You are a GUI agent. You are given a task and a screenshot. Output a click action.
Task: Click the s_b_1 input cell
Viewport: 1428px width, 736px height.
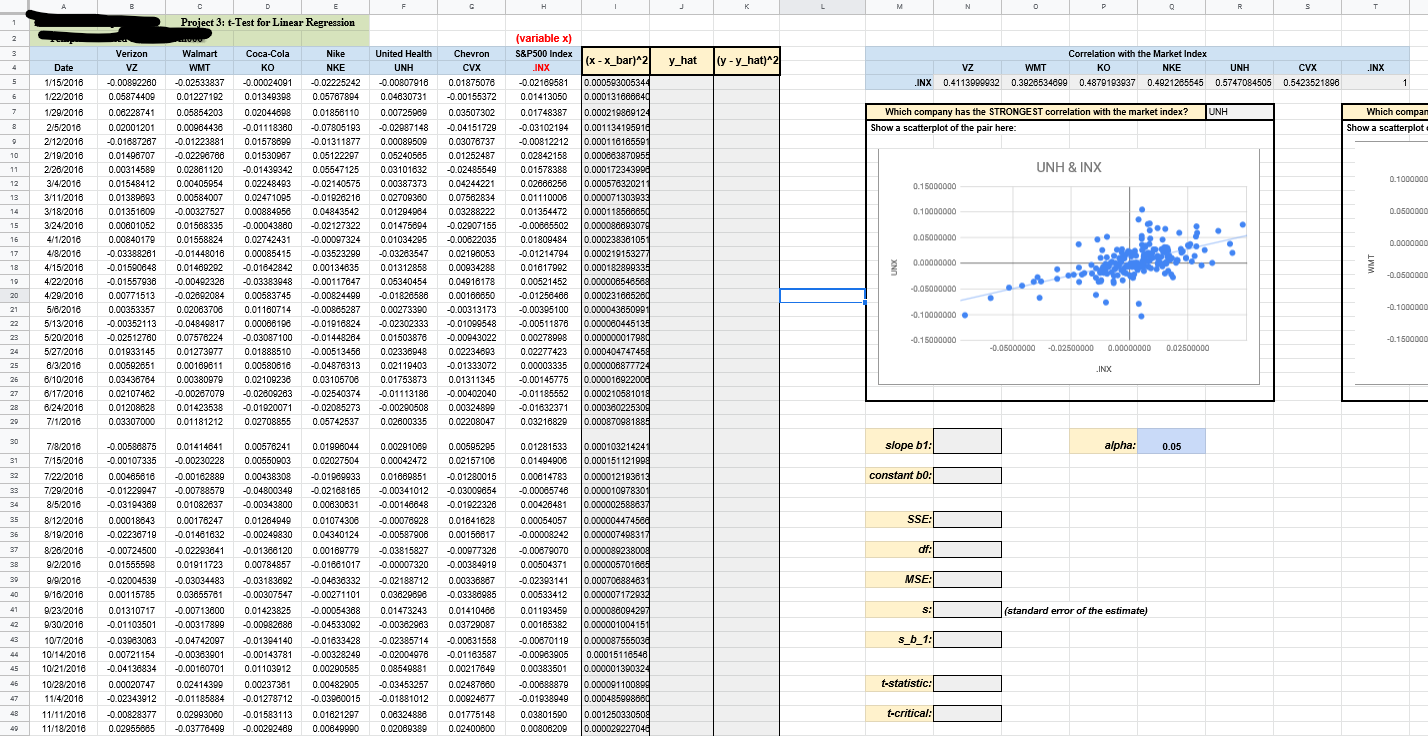967,639
